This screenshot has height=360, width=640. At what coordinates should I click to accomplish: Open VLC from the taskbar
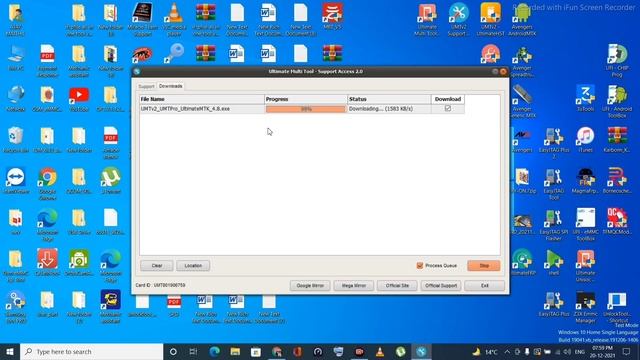(x=380, y=352)
